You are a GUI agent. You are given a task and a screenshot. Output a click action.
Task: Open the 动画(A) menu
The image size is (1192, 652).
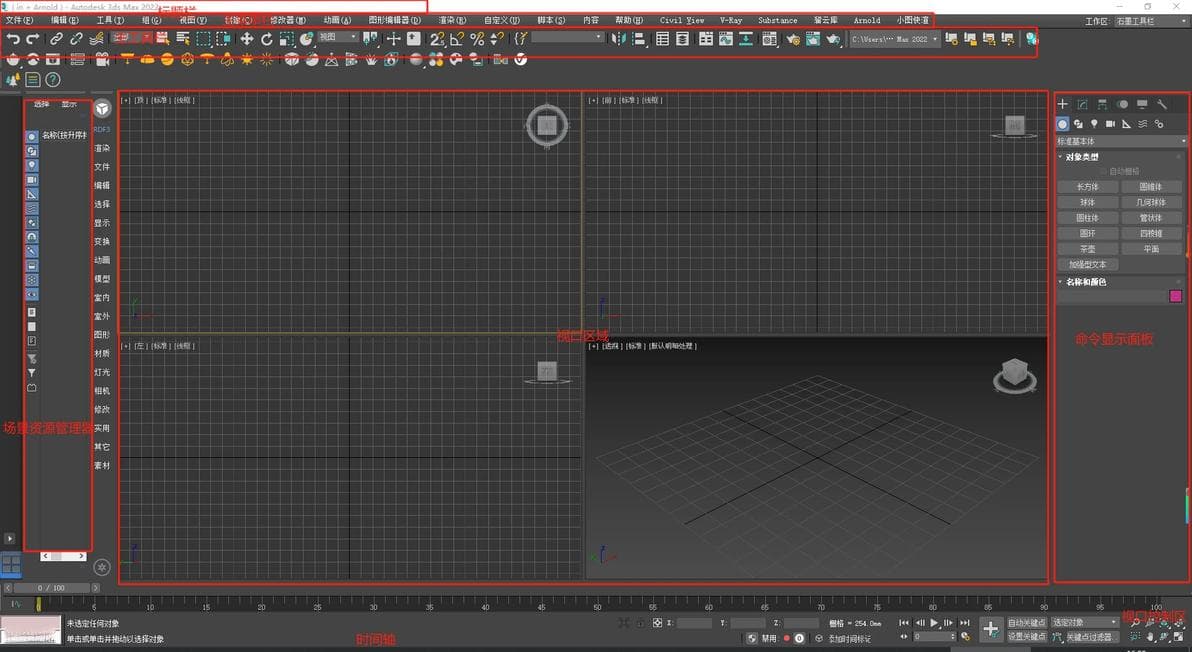click(337, 21)
